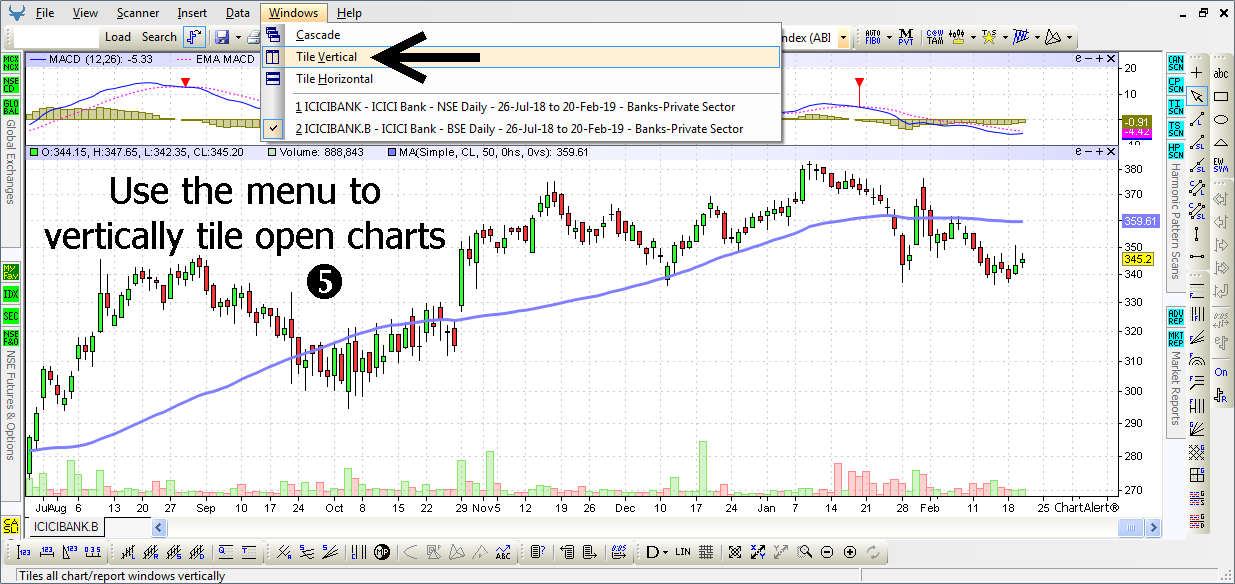Screen dimensions: 1235x584
Task: Click the SEC sector sidebar icon
Action: (x=11, y=316)
